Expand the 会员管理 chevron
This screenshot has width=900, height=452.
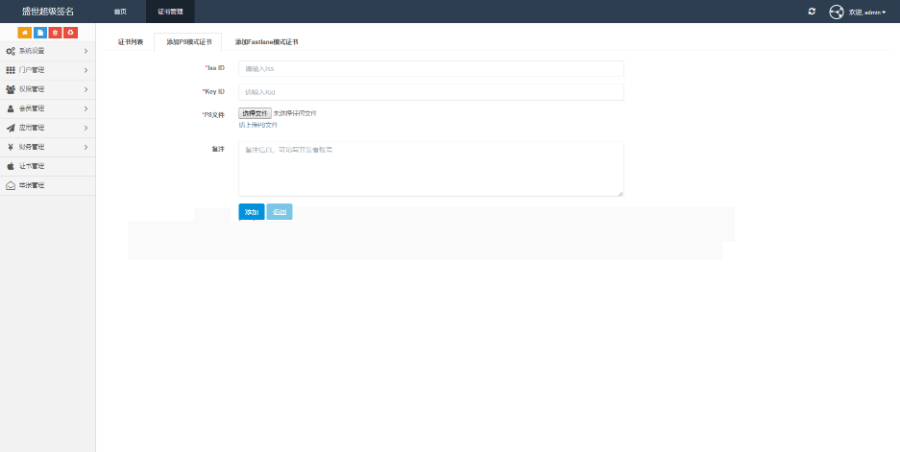point(86,109)
